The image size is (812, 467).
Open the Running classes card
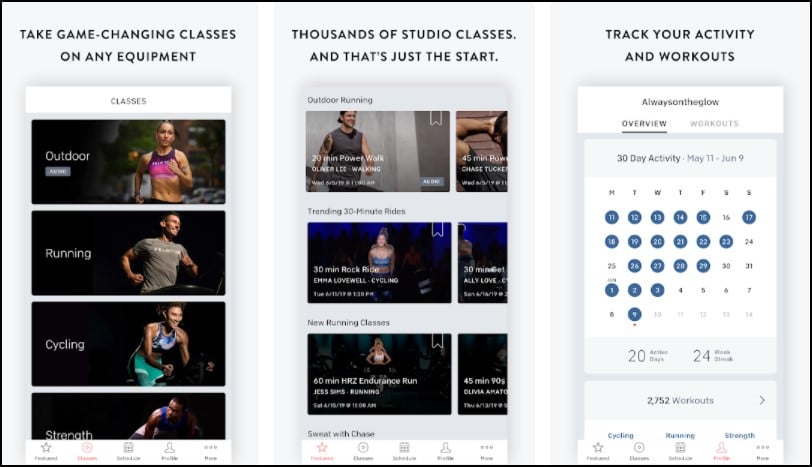128,253
